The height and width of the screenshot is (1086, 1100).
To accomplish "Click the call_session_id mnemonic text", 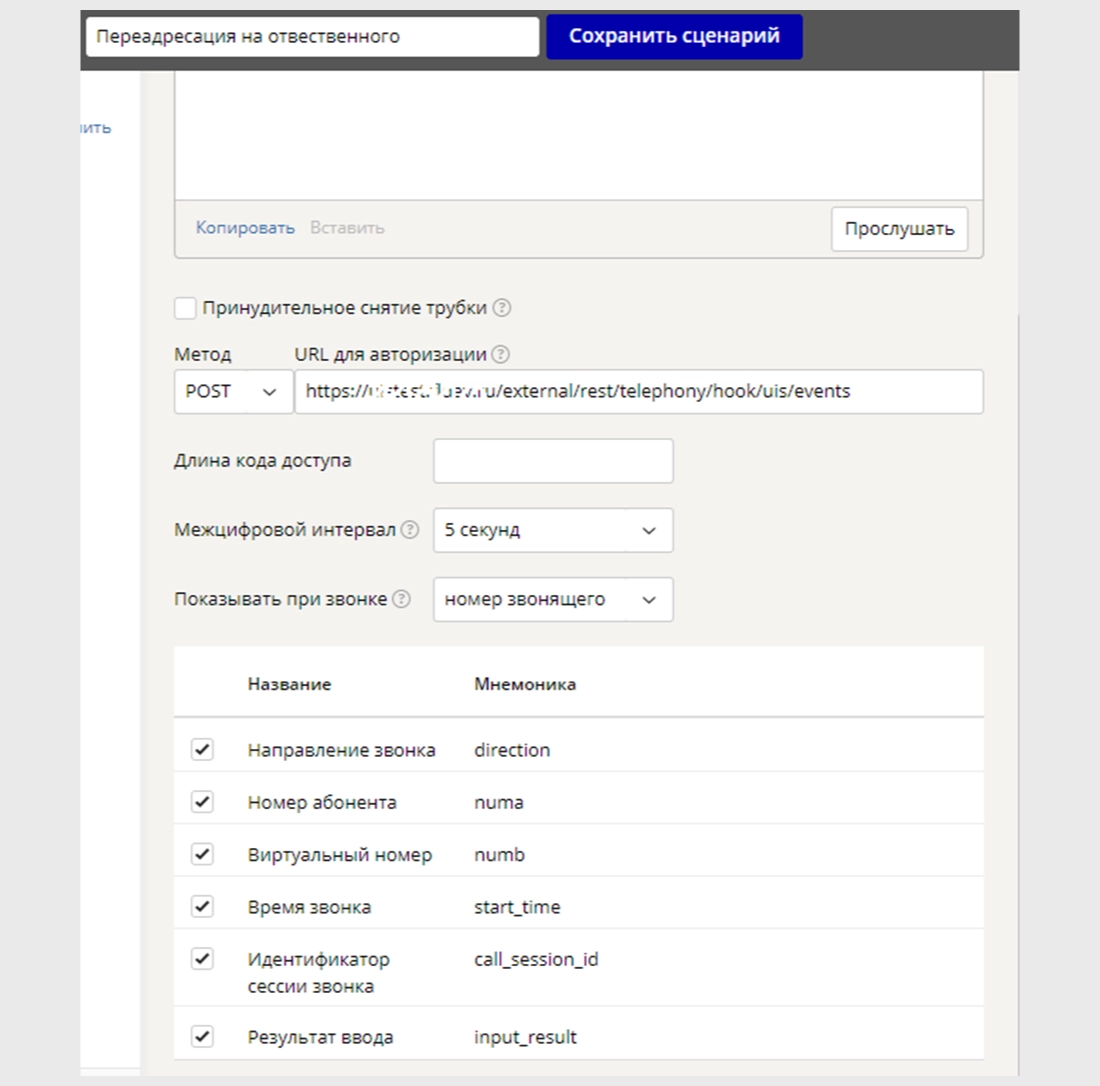I will tap(536, 959).
